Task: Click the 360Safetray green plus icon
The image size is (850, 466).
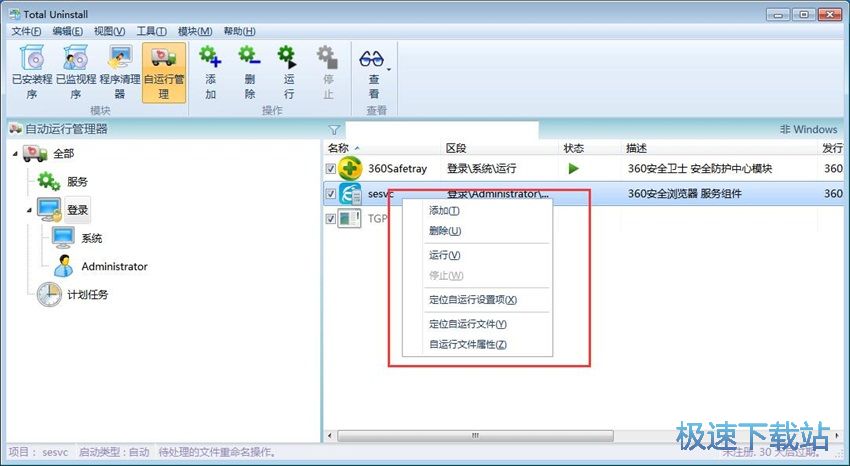Action: click(350, 169)
